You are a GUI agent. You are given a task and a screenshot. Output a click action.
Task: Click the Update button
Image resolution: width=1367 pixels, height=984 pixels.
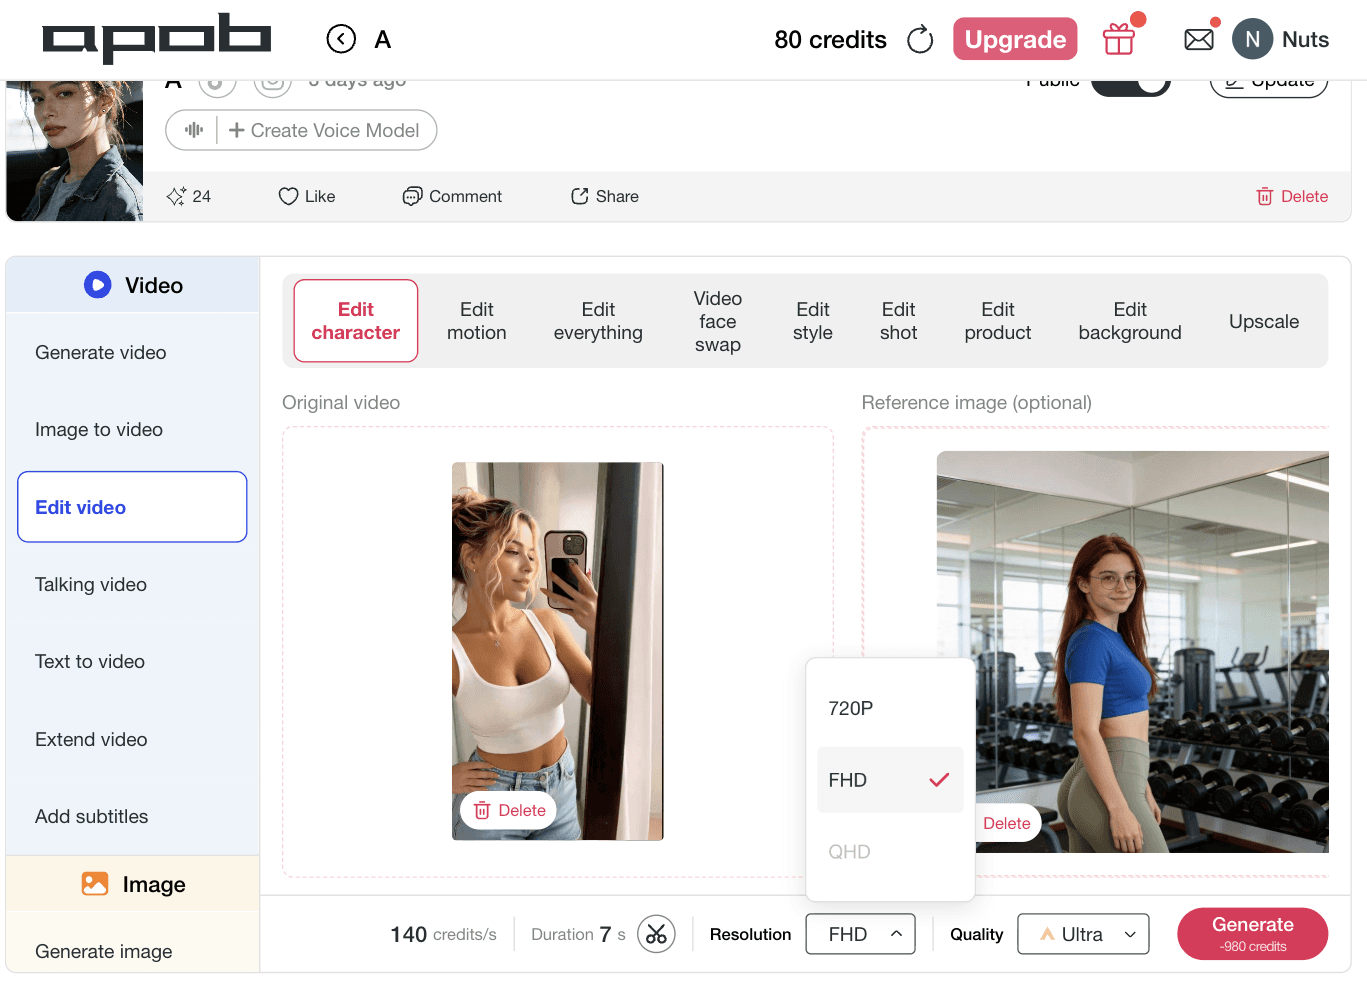(1269, 86)
